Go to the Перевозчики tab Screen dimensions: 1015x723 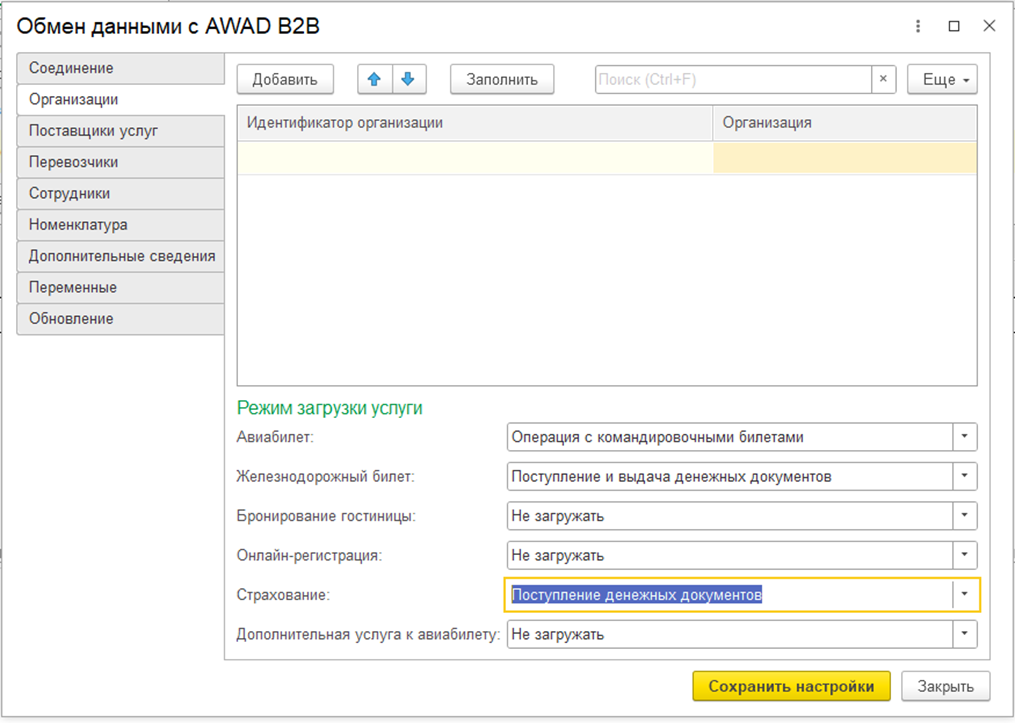120,162
